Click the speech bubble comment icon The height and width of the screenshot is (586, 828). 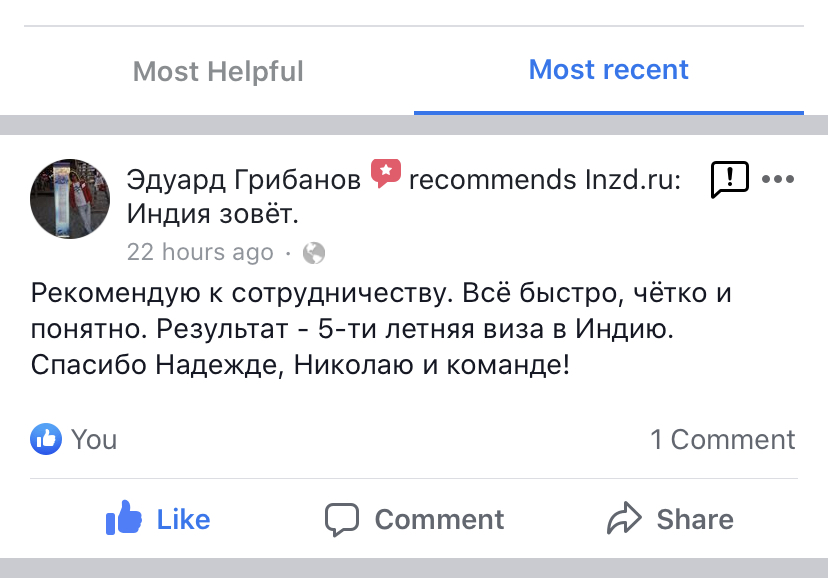(x=342, y=520)
